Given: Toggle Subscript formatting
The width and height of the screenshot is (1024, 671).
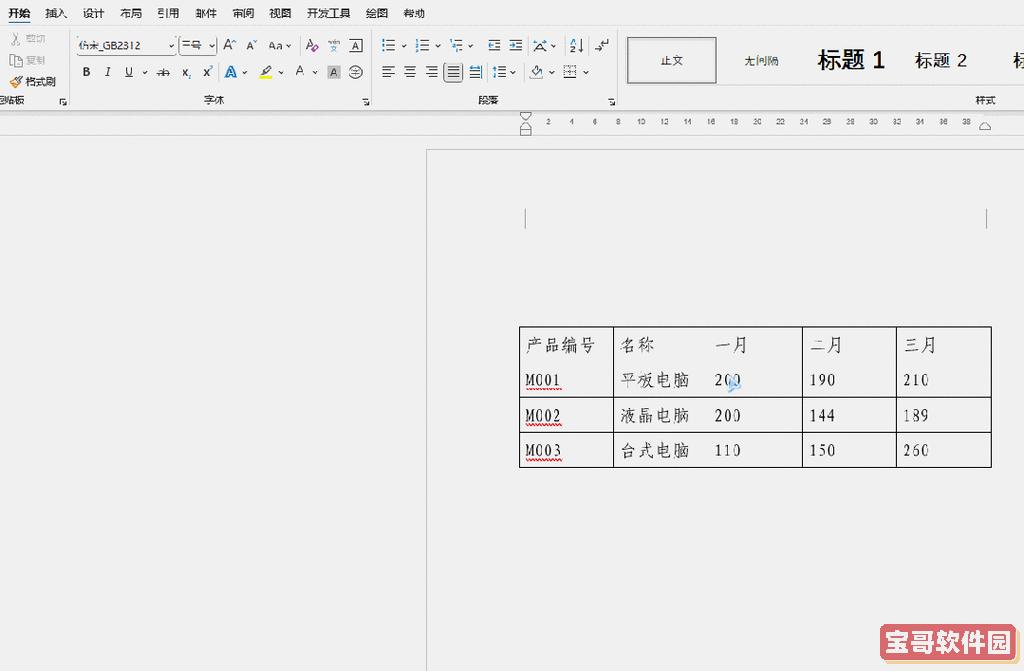Looking at the screenshot, I should 186,72.
